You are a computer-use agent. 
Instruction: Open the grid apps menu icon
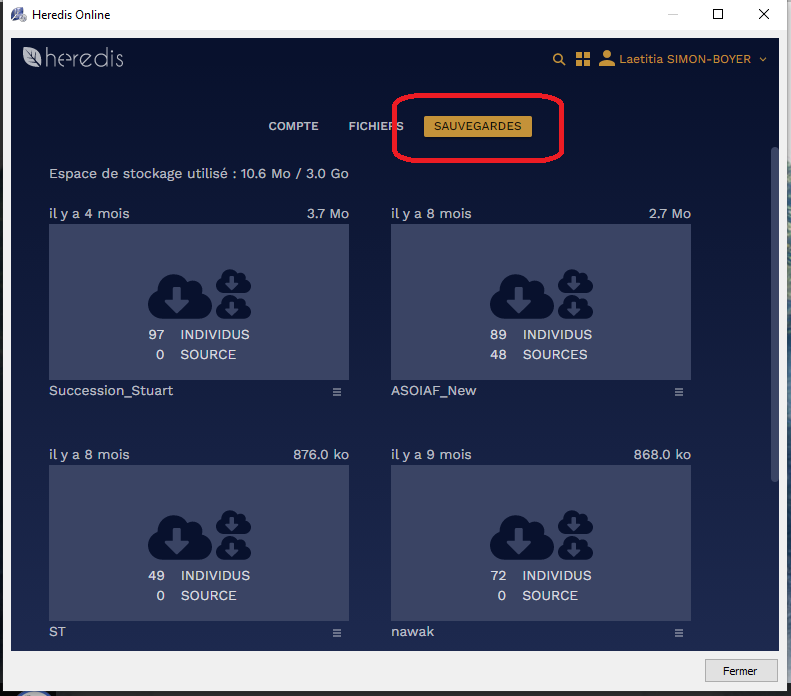coord(583,60)
